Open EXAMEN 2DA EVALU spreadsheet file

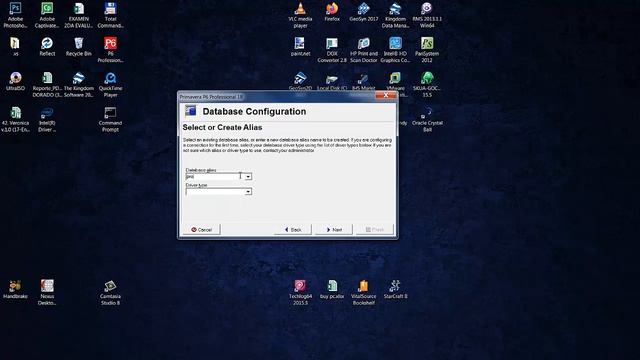(79, 15)
